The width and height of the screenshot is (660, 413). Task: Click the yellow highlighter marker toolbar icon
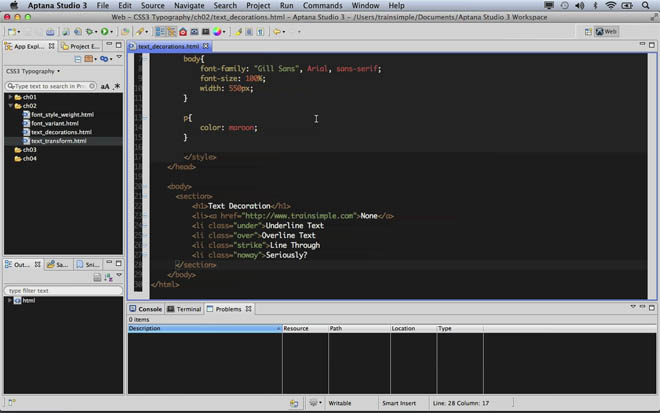click(238, 32)
